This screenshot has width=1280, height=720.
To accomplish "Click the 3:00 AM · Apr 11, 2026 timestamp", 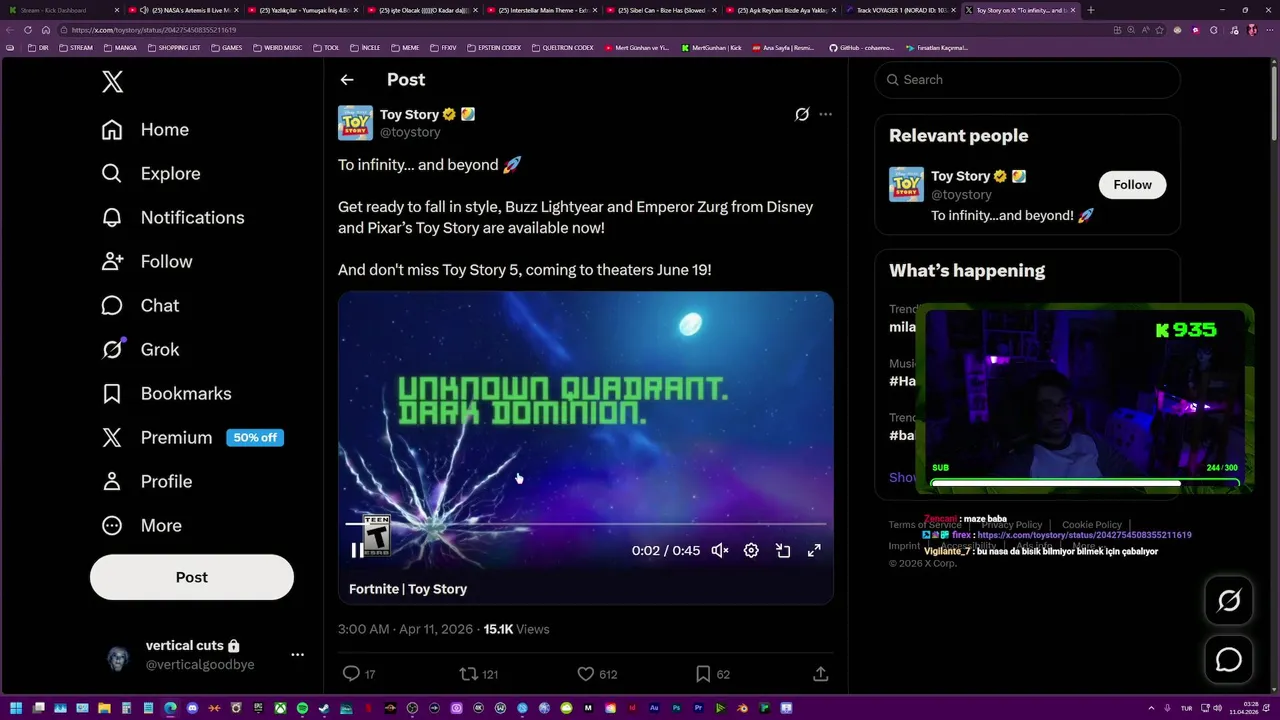I will [x=406, y=629].
